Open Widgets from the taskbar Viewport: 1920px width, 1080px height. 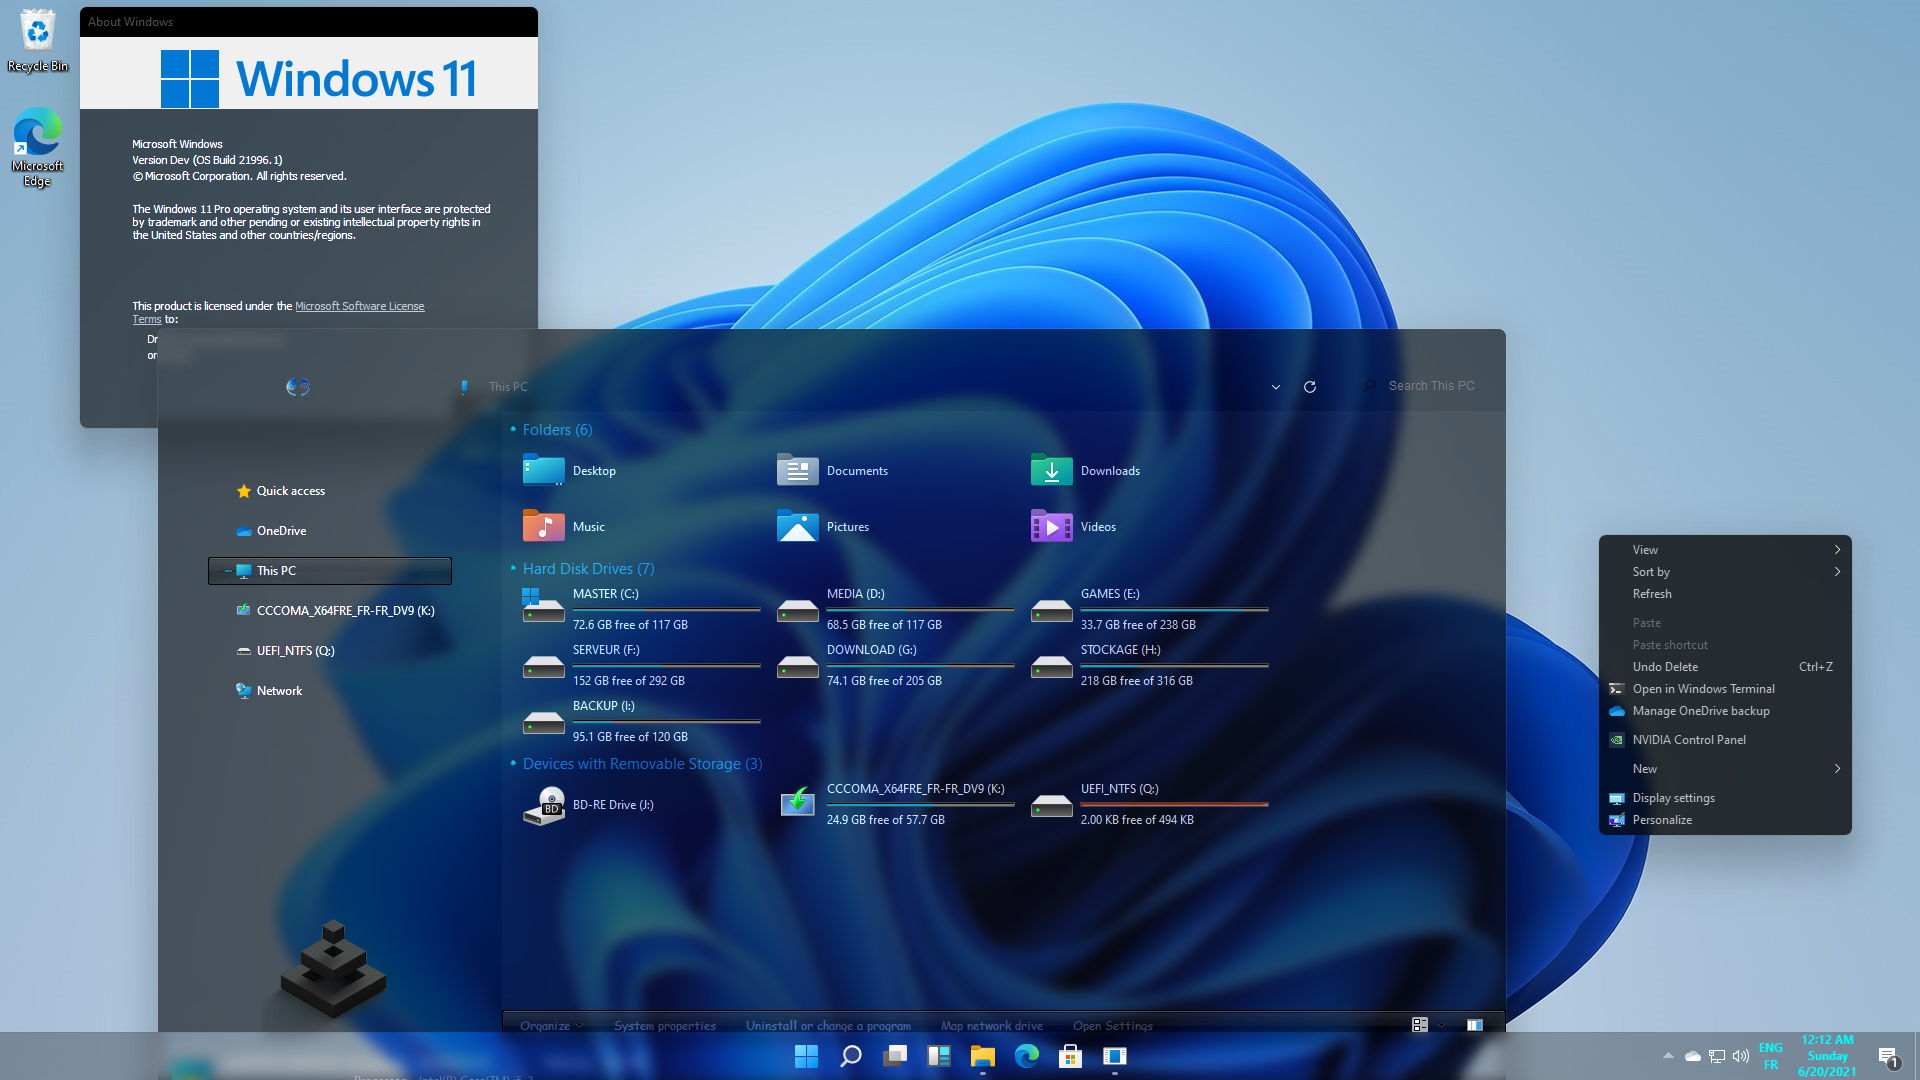point(939,1056)
